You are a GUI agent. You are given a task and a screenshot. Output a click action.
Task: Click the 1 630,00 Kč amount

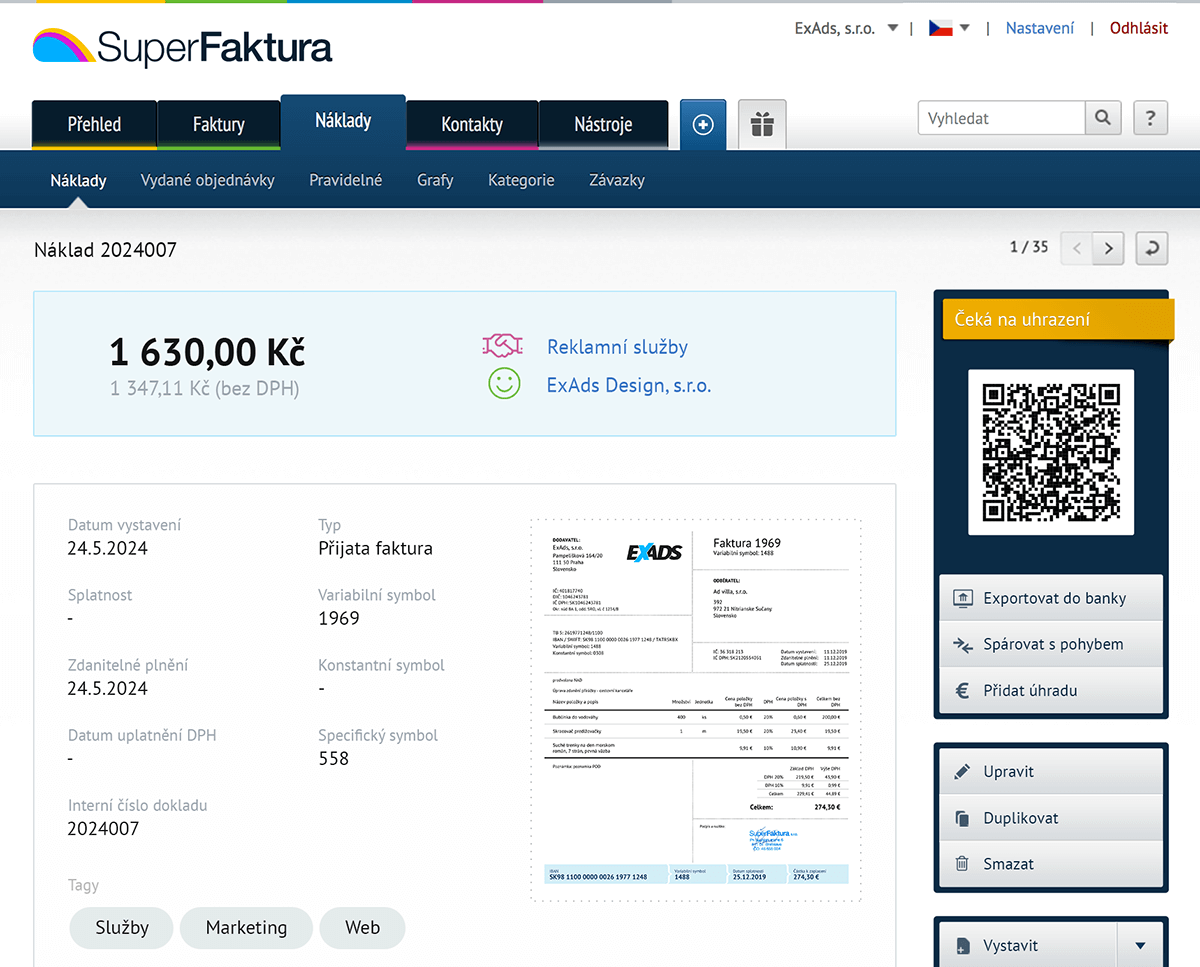(x=207, y=352)
